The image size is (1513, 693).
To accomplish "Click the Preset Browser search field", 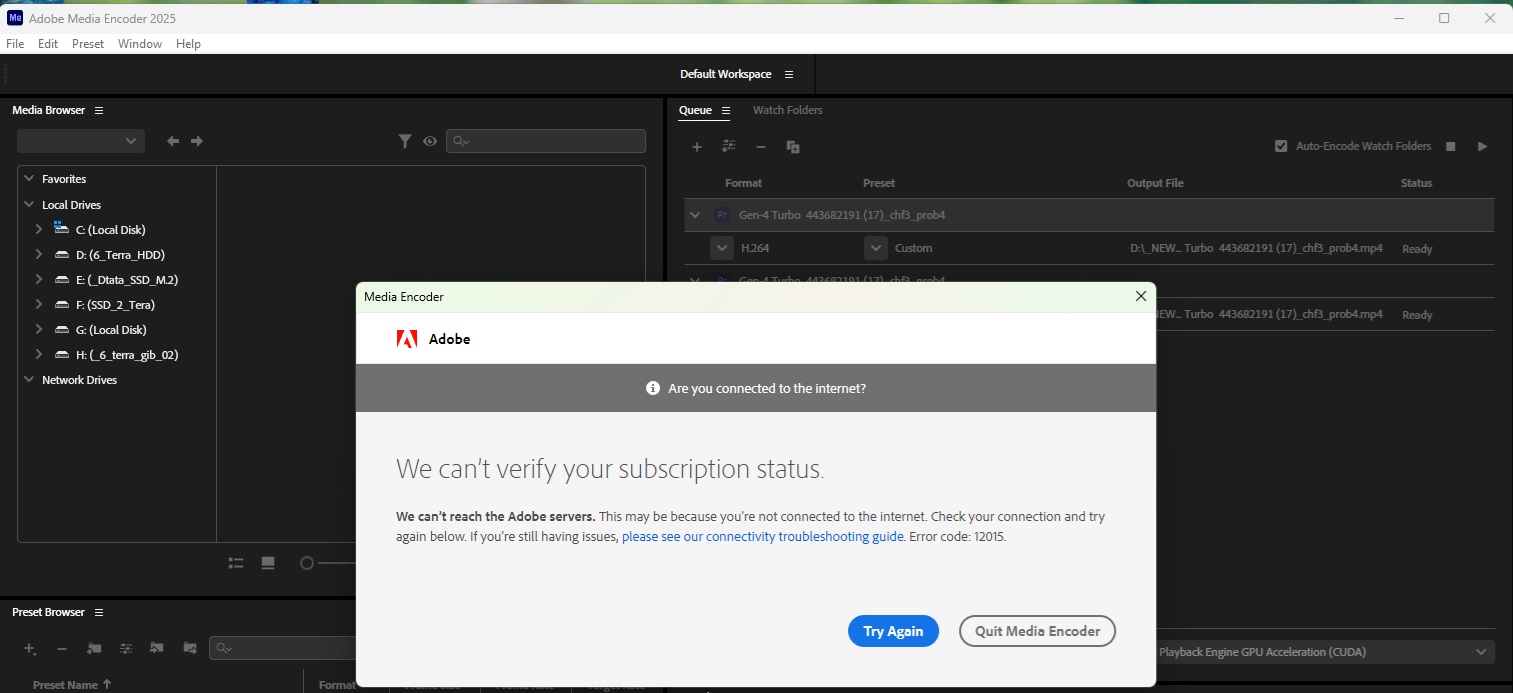I will point(283,648).
